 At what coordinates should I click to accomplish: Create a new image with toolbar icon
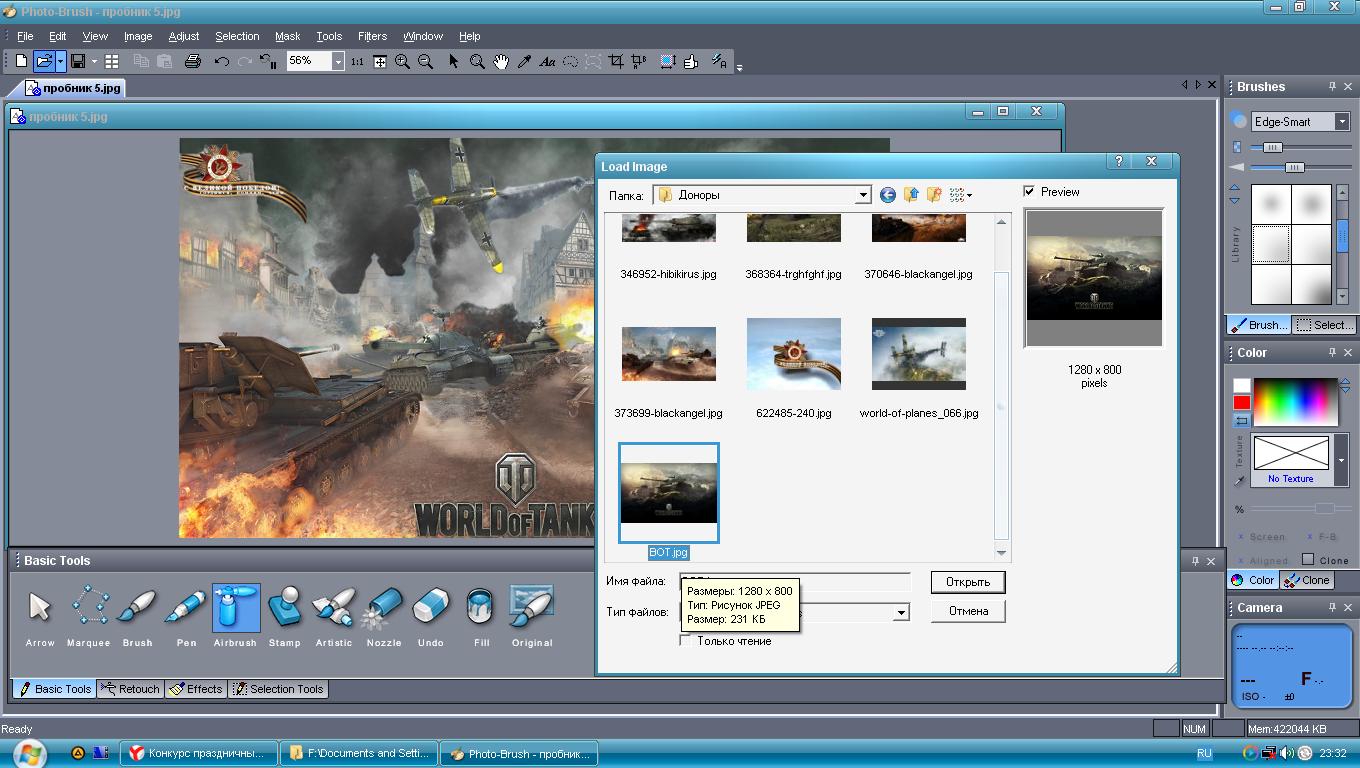pyautogui.click(x=21, y=62)
